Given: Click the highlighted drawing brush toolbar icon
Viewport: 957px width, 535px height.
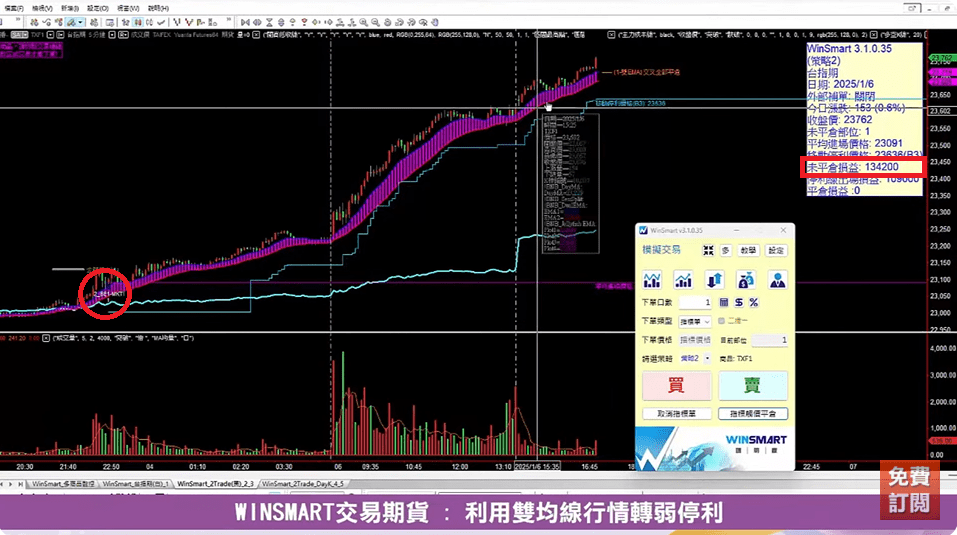Looking at the screenshot, I should (x=71, y=23).
